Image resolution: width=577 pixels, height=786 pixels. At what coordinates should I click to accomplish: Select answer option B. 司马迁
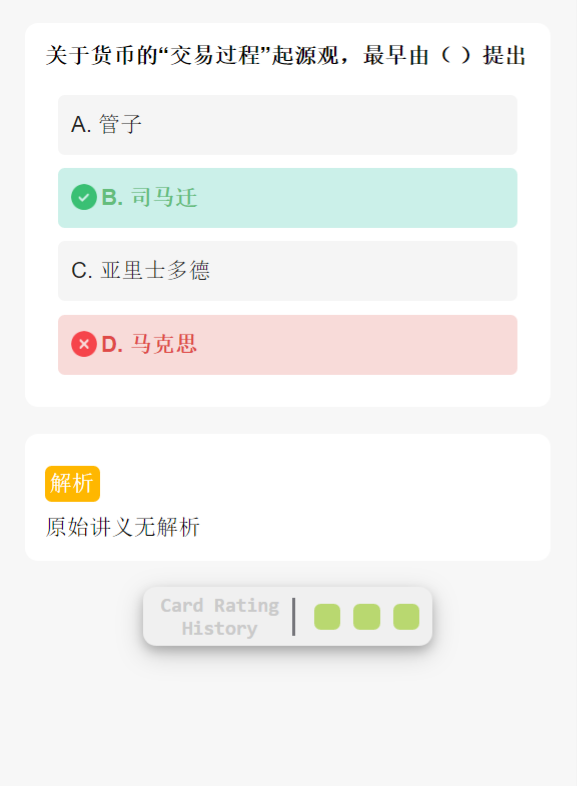[x=287, y=198]
